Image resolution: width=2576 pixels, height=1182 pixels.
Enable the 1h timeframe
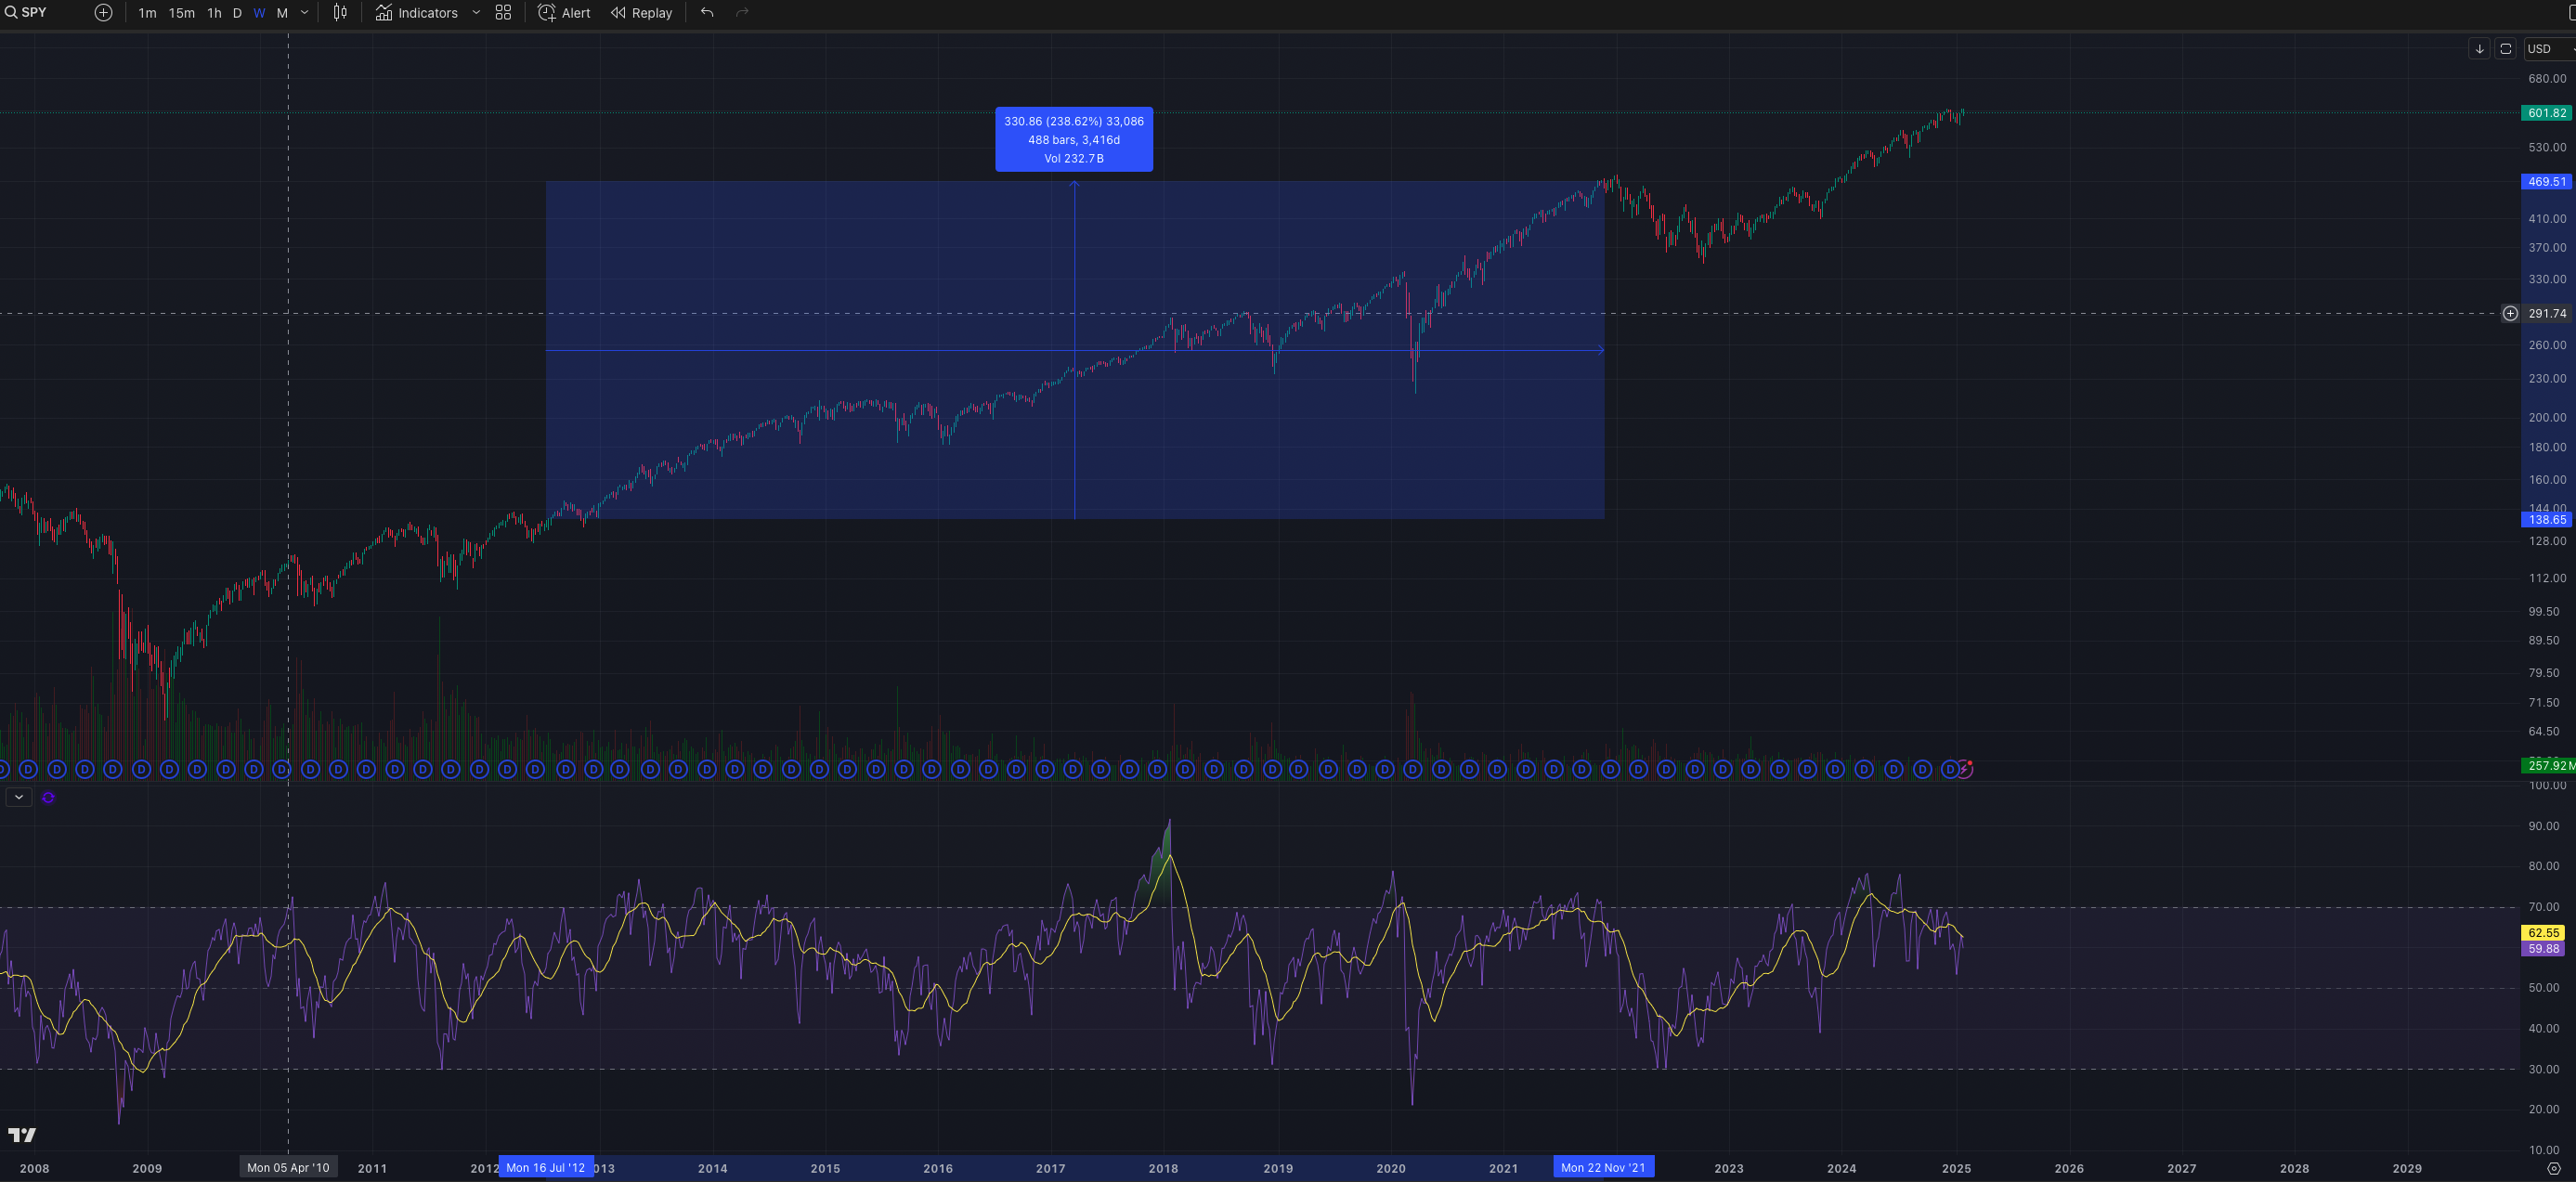point(213,13)
